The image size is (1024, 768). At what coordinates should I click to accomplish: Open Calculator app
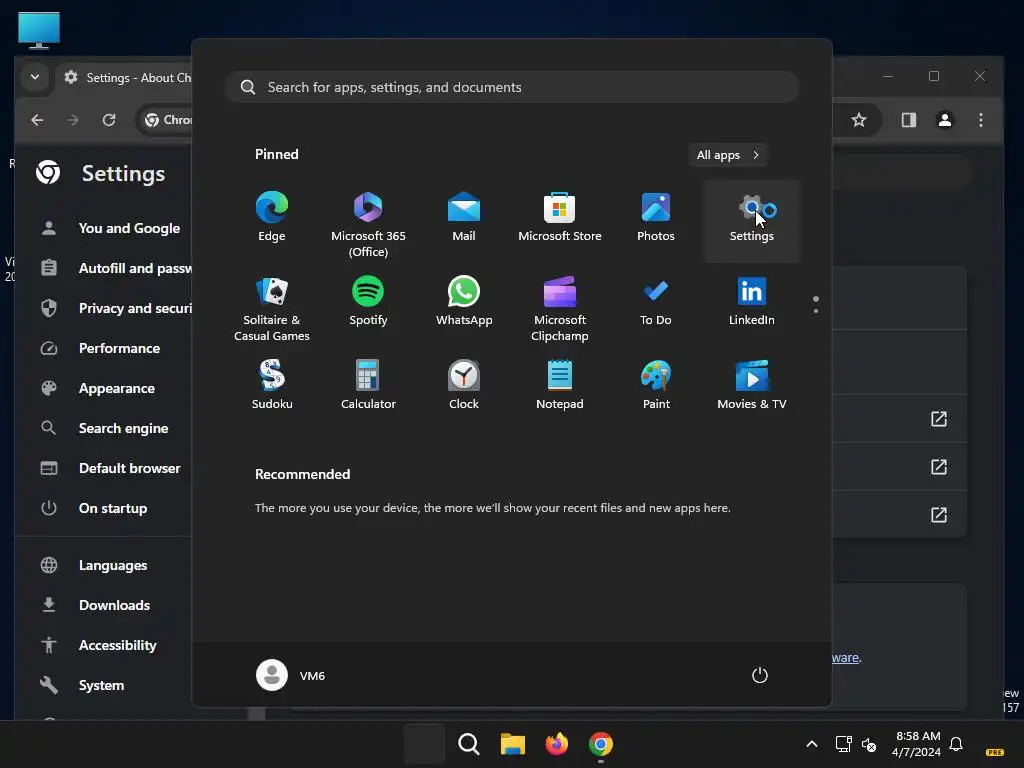(368, 387)
